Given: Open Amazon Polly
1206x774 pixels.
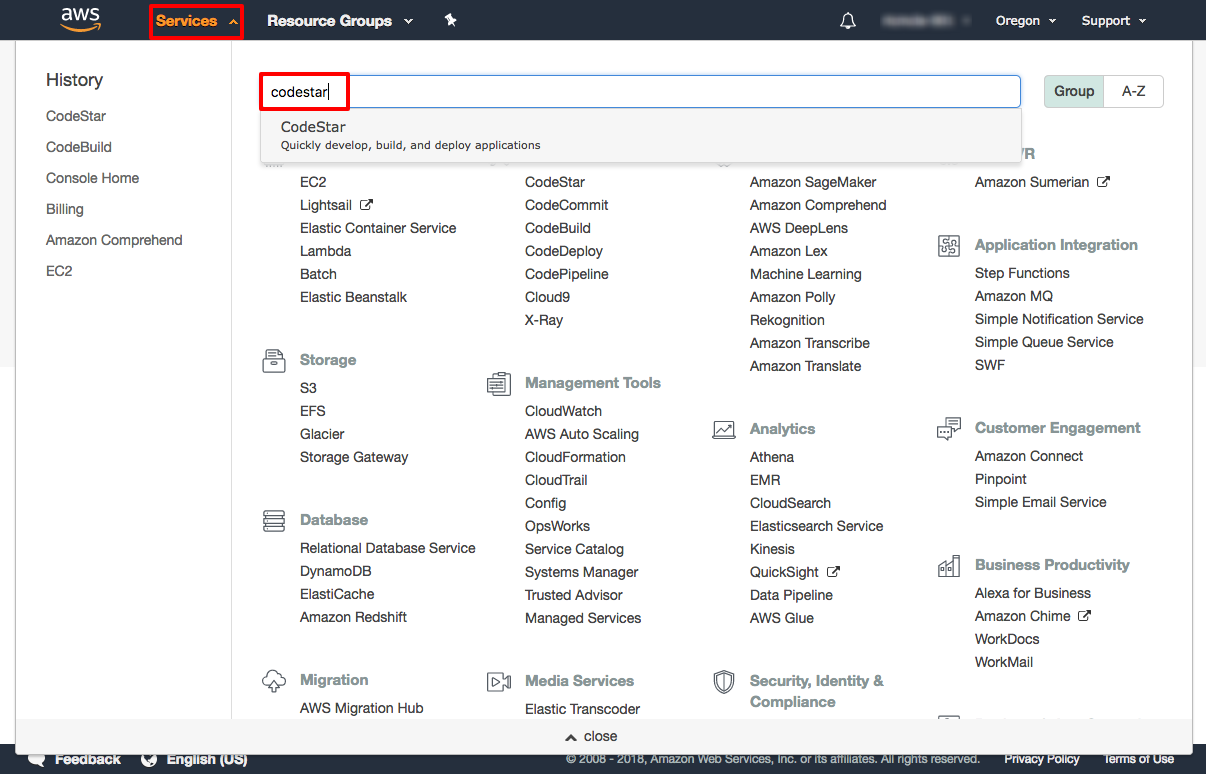Looking at the screenshot, I should pos(792,297).
